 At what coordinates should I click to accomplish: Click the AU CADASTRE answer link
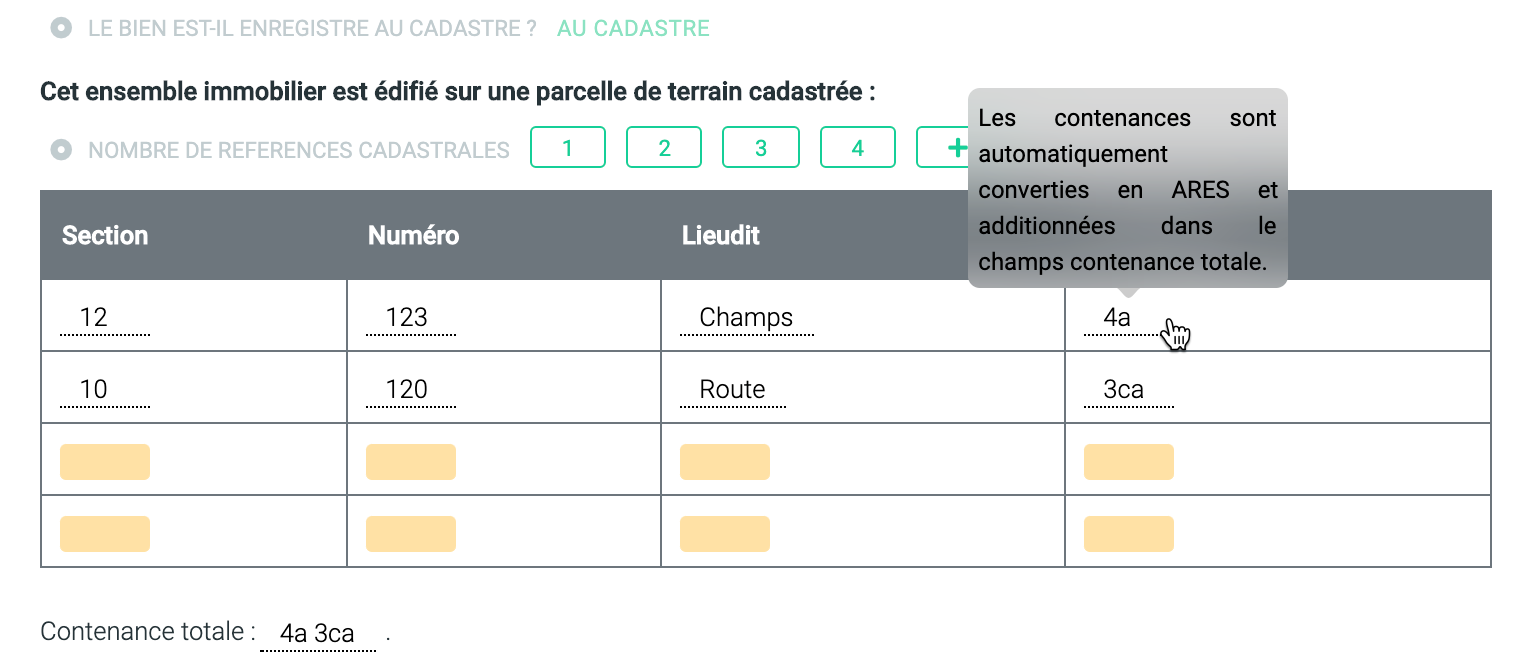pos(633,28)
